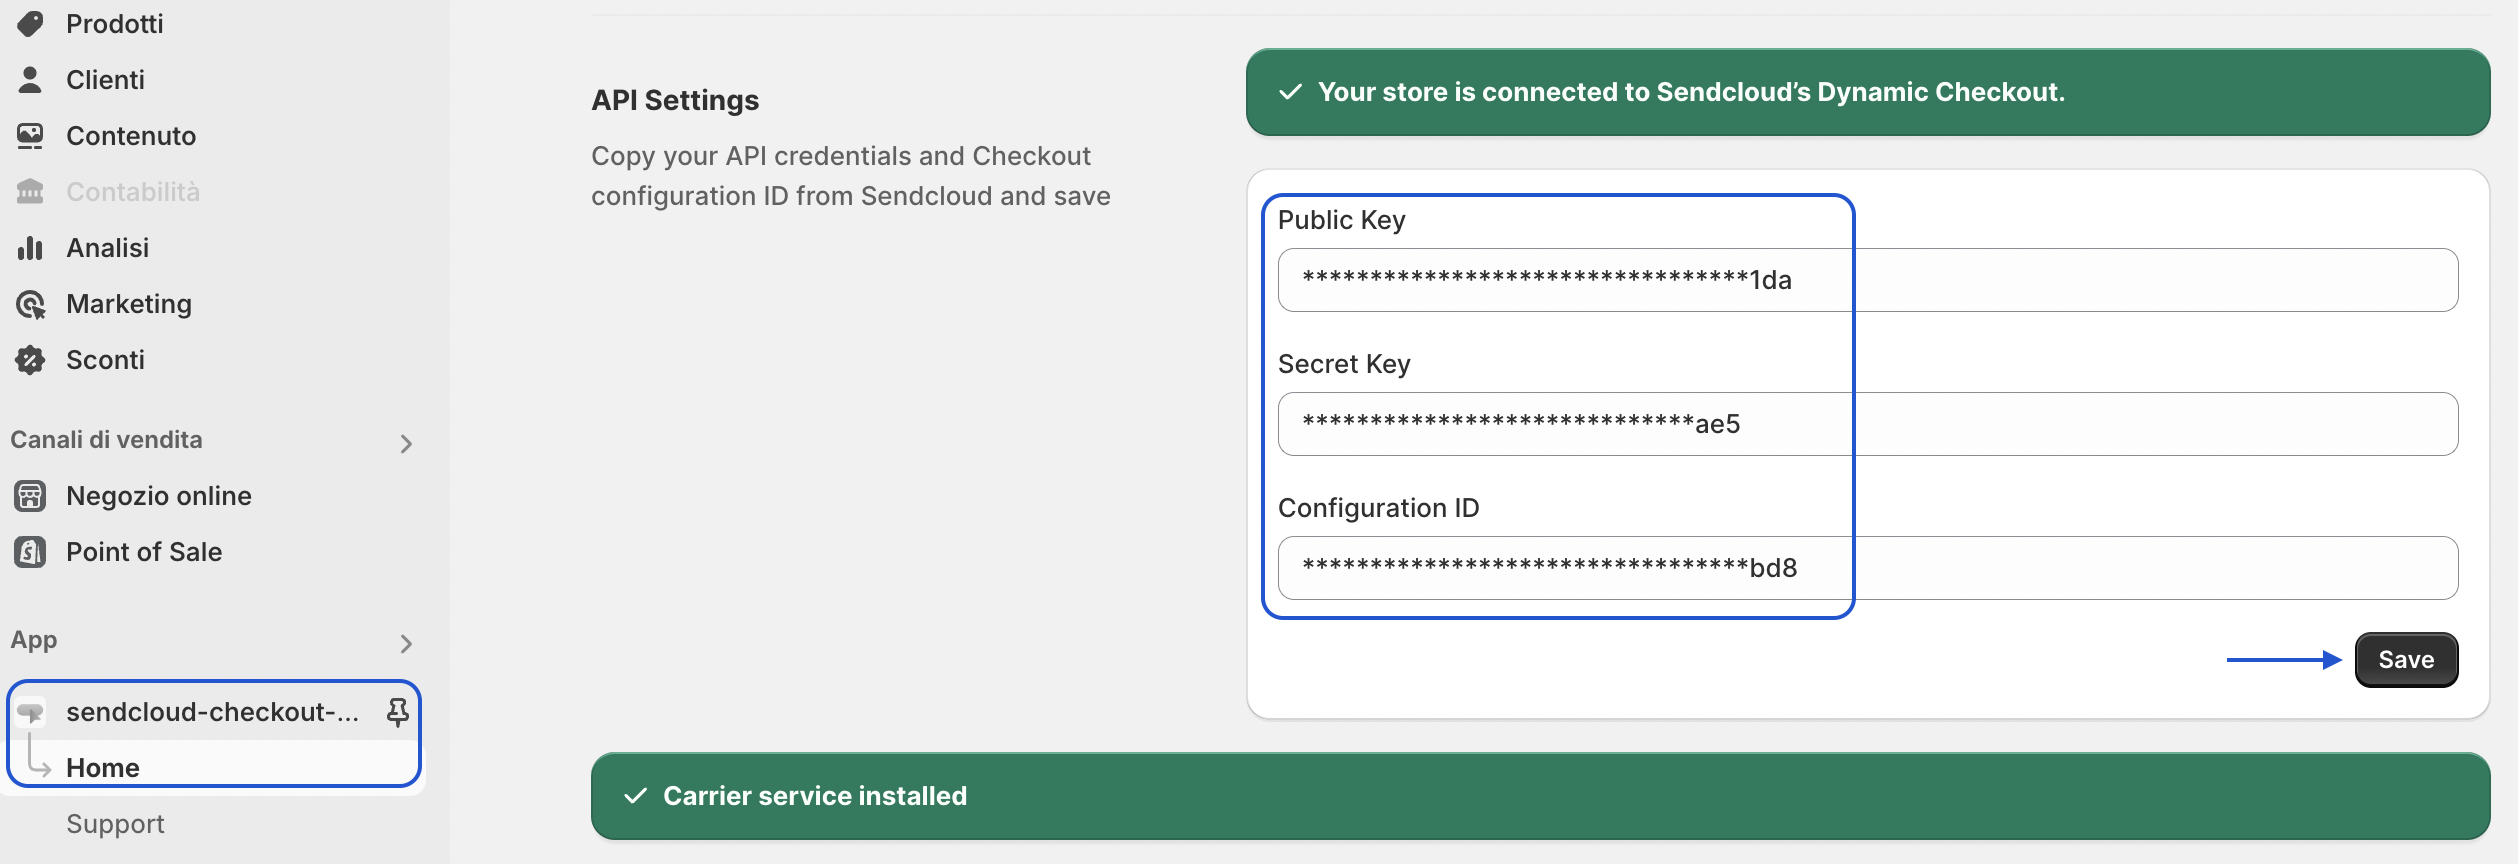Expand the Canali di vendita section
This screenshot has height=864, width=2518.
click(x=405, y=443)
